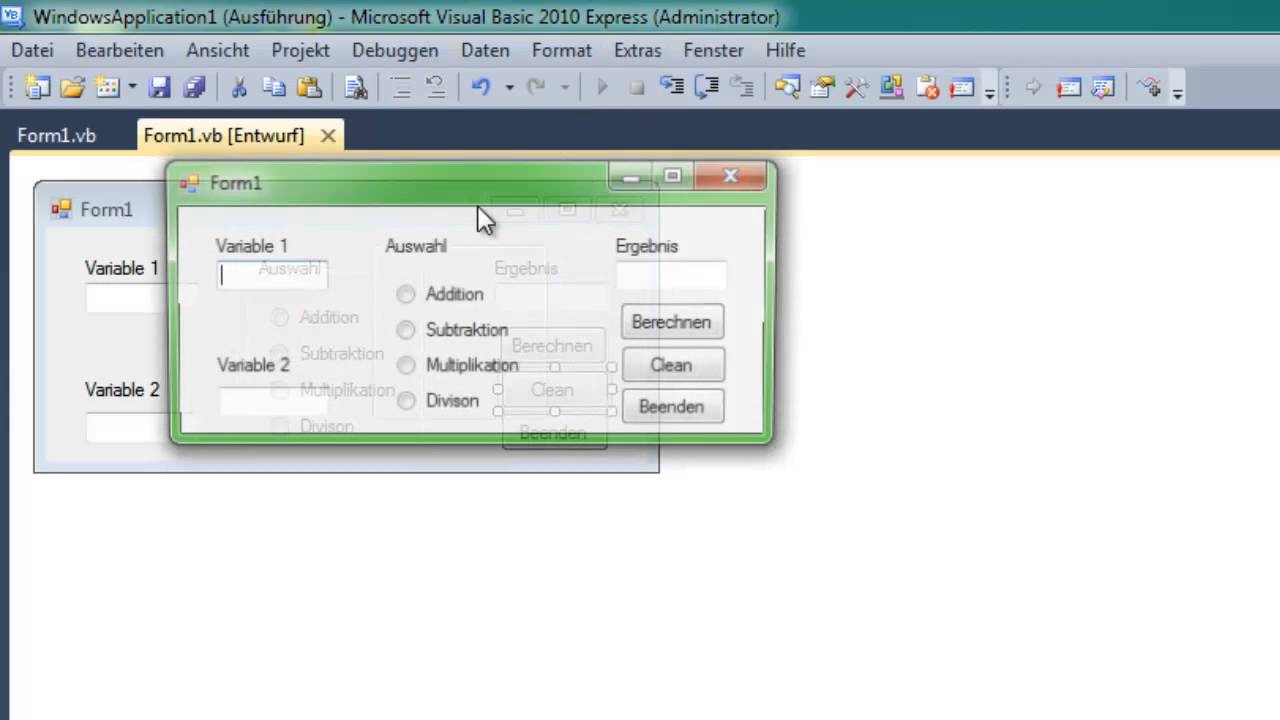The height and width of the screenshot is (720, 1280).
Task: Open the Hilfe menu
Action: point(785,50)
